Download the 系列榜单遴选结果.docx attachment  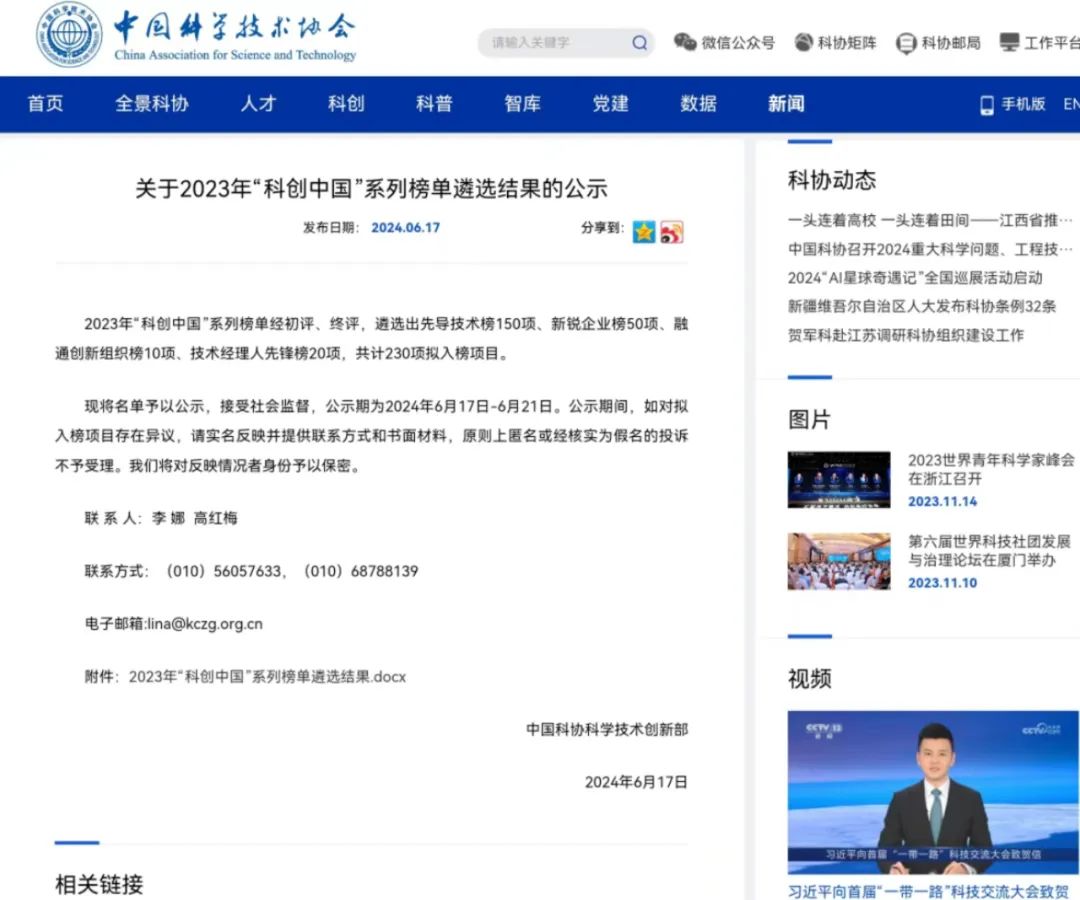coord(267,676)
